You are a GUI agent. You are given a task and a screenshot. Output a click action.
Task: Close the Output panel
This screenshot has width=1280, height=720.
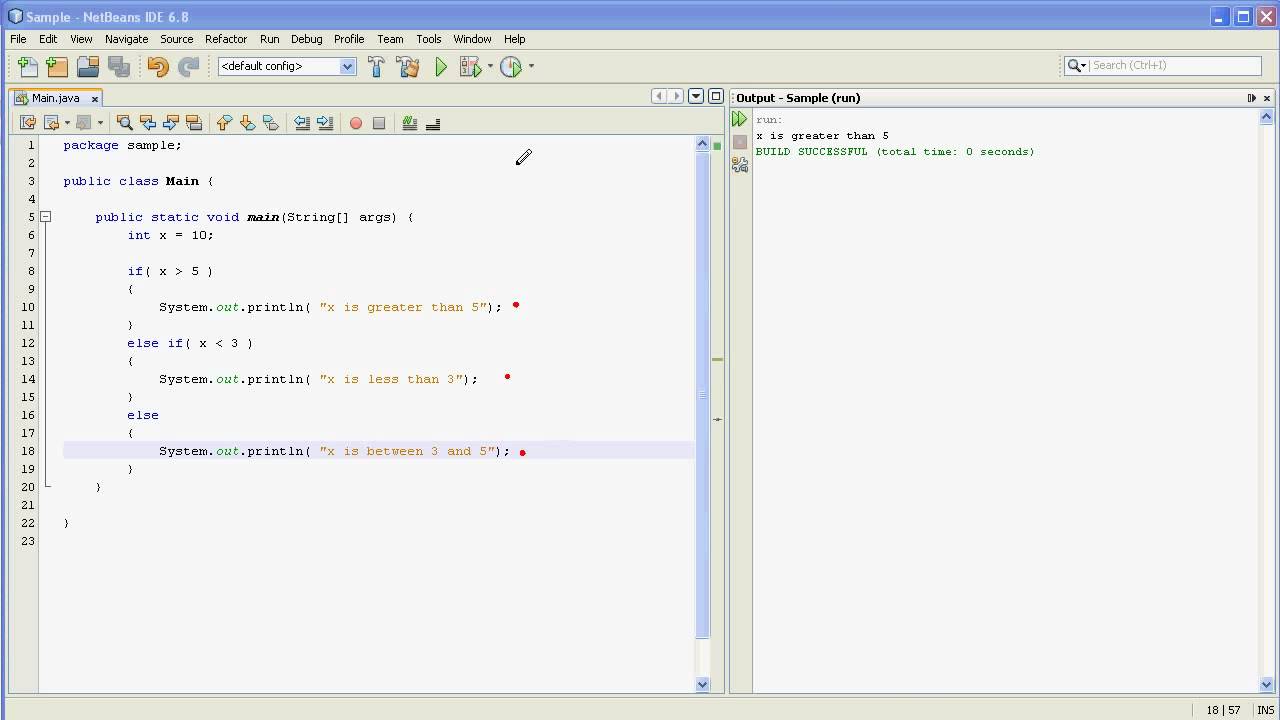1267,98
